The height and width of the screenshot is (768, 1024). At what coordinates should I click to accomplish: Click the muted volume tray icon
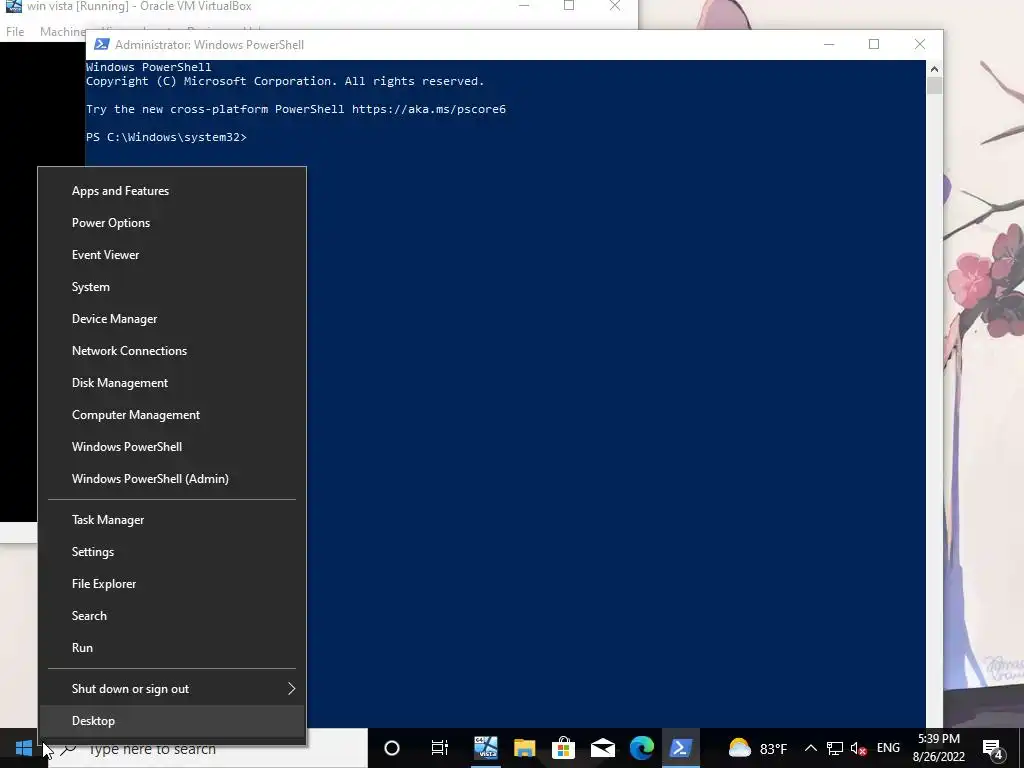859,748
